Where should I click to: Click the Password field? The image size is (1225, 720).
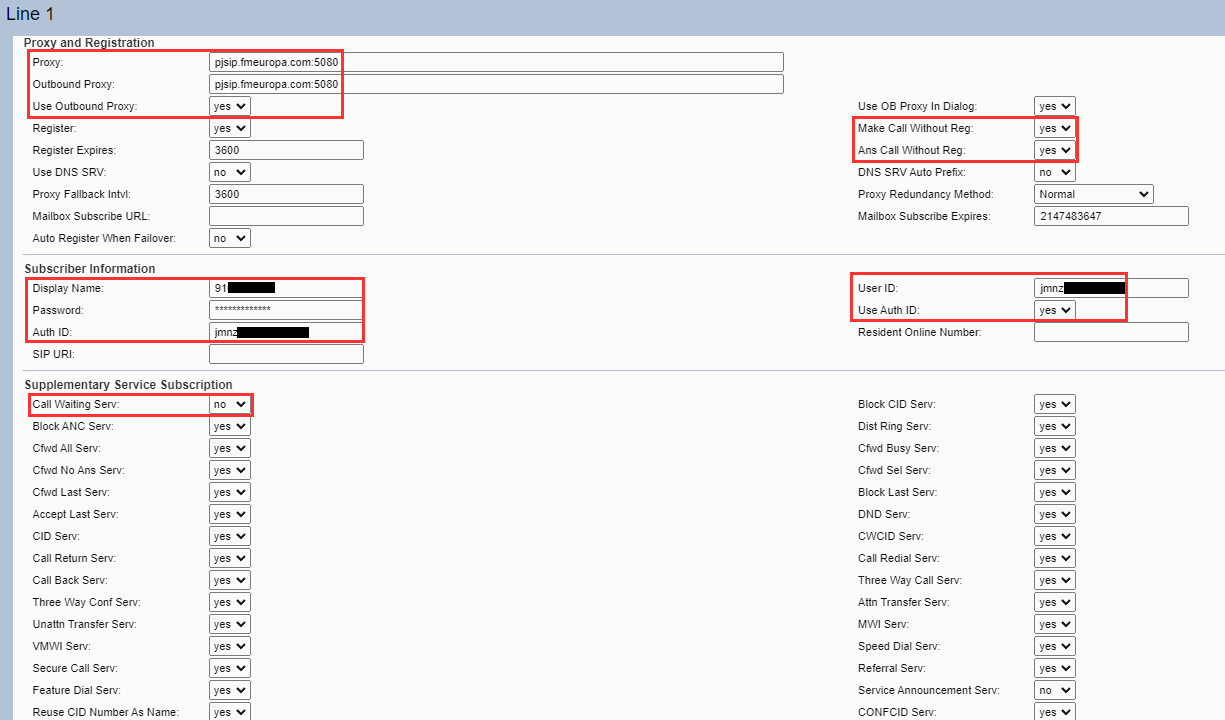pos(286,310)
